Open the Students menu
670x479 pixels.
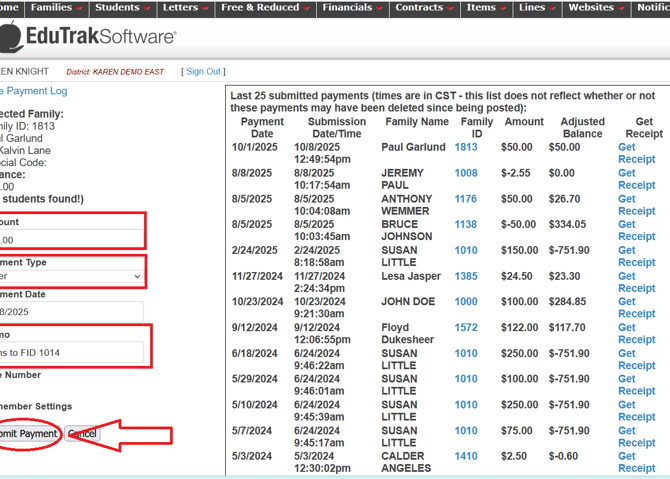click(x=122, y=8)
